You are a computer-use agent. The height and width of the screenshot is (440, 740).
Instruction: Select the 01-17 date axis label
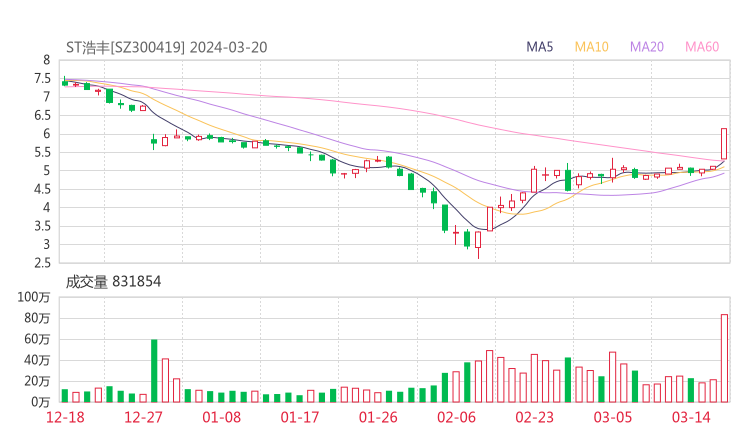click(300, 417)
